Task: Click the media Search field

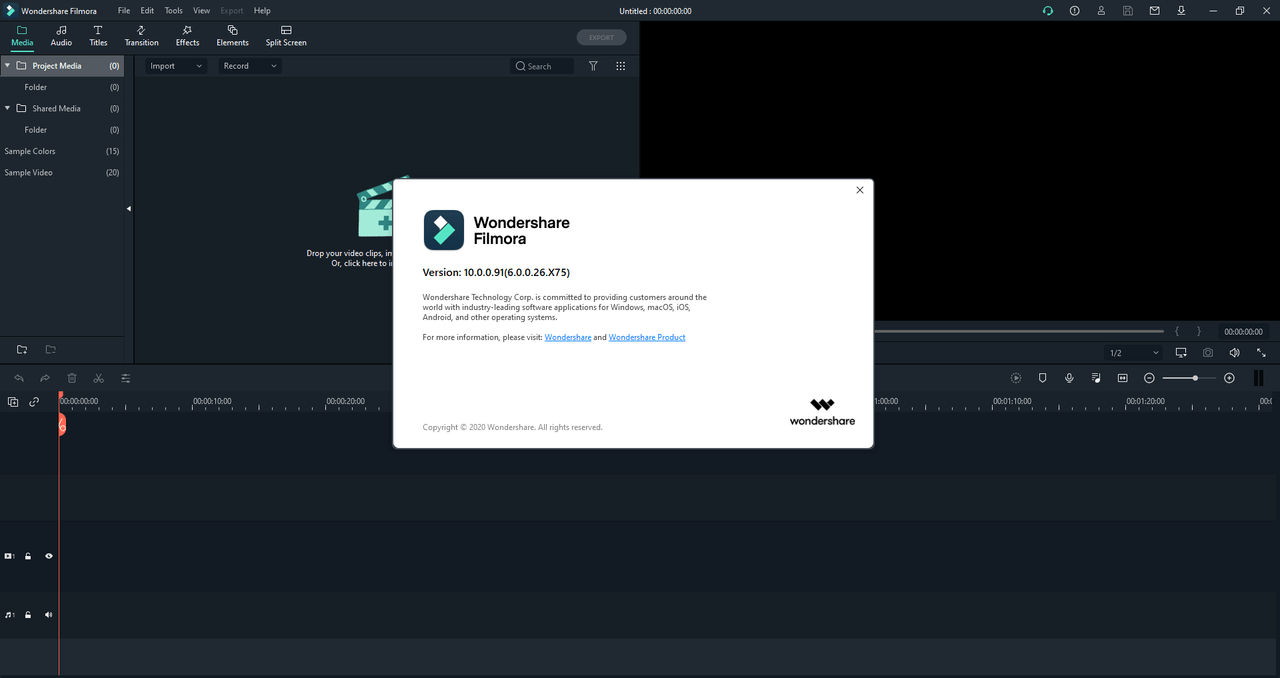Action: (x=542, y=66)
